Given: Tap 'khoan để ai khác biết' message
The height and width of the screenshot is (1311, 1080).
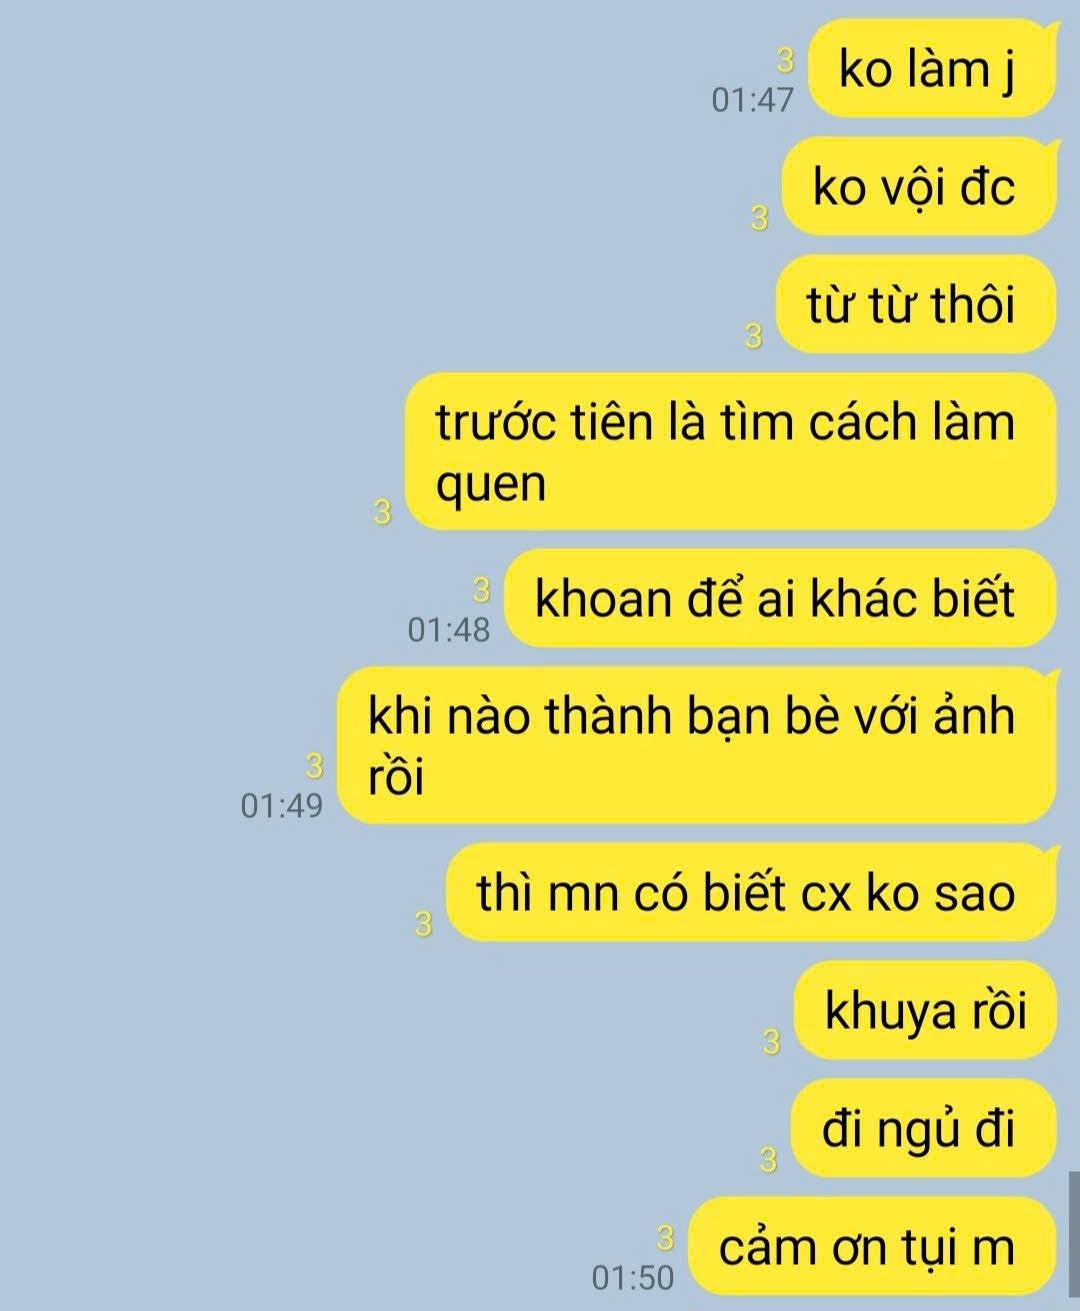Looking at the screenshot, I should tap(780, 598).
